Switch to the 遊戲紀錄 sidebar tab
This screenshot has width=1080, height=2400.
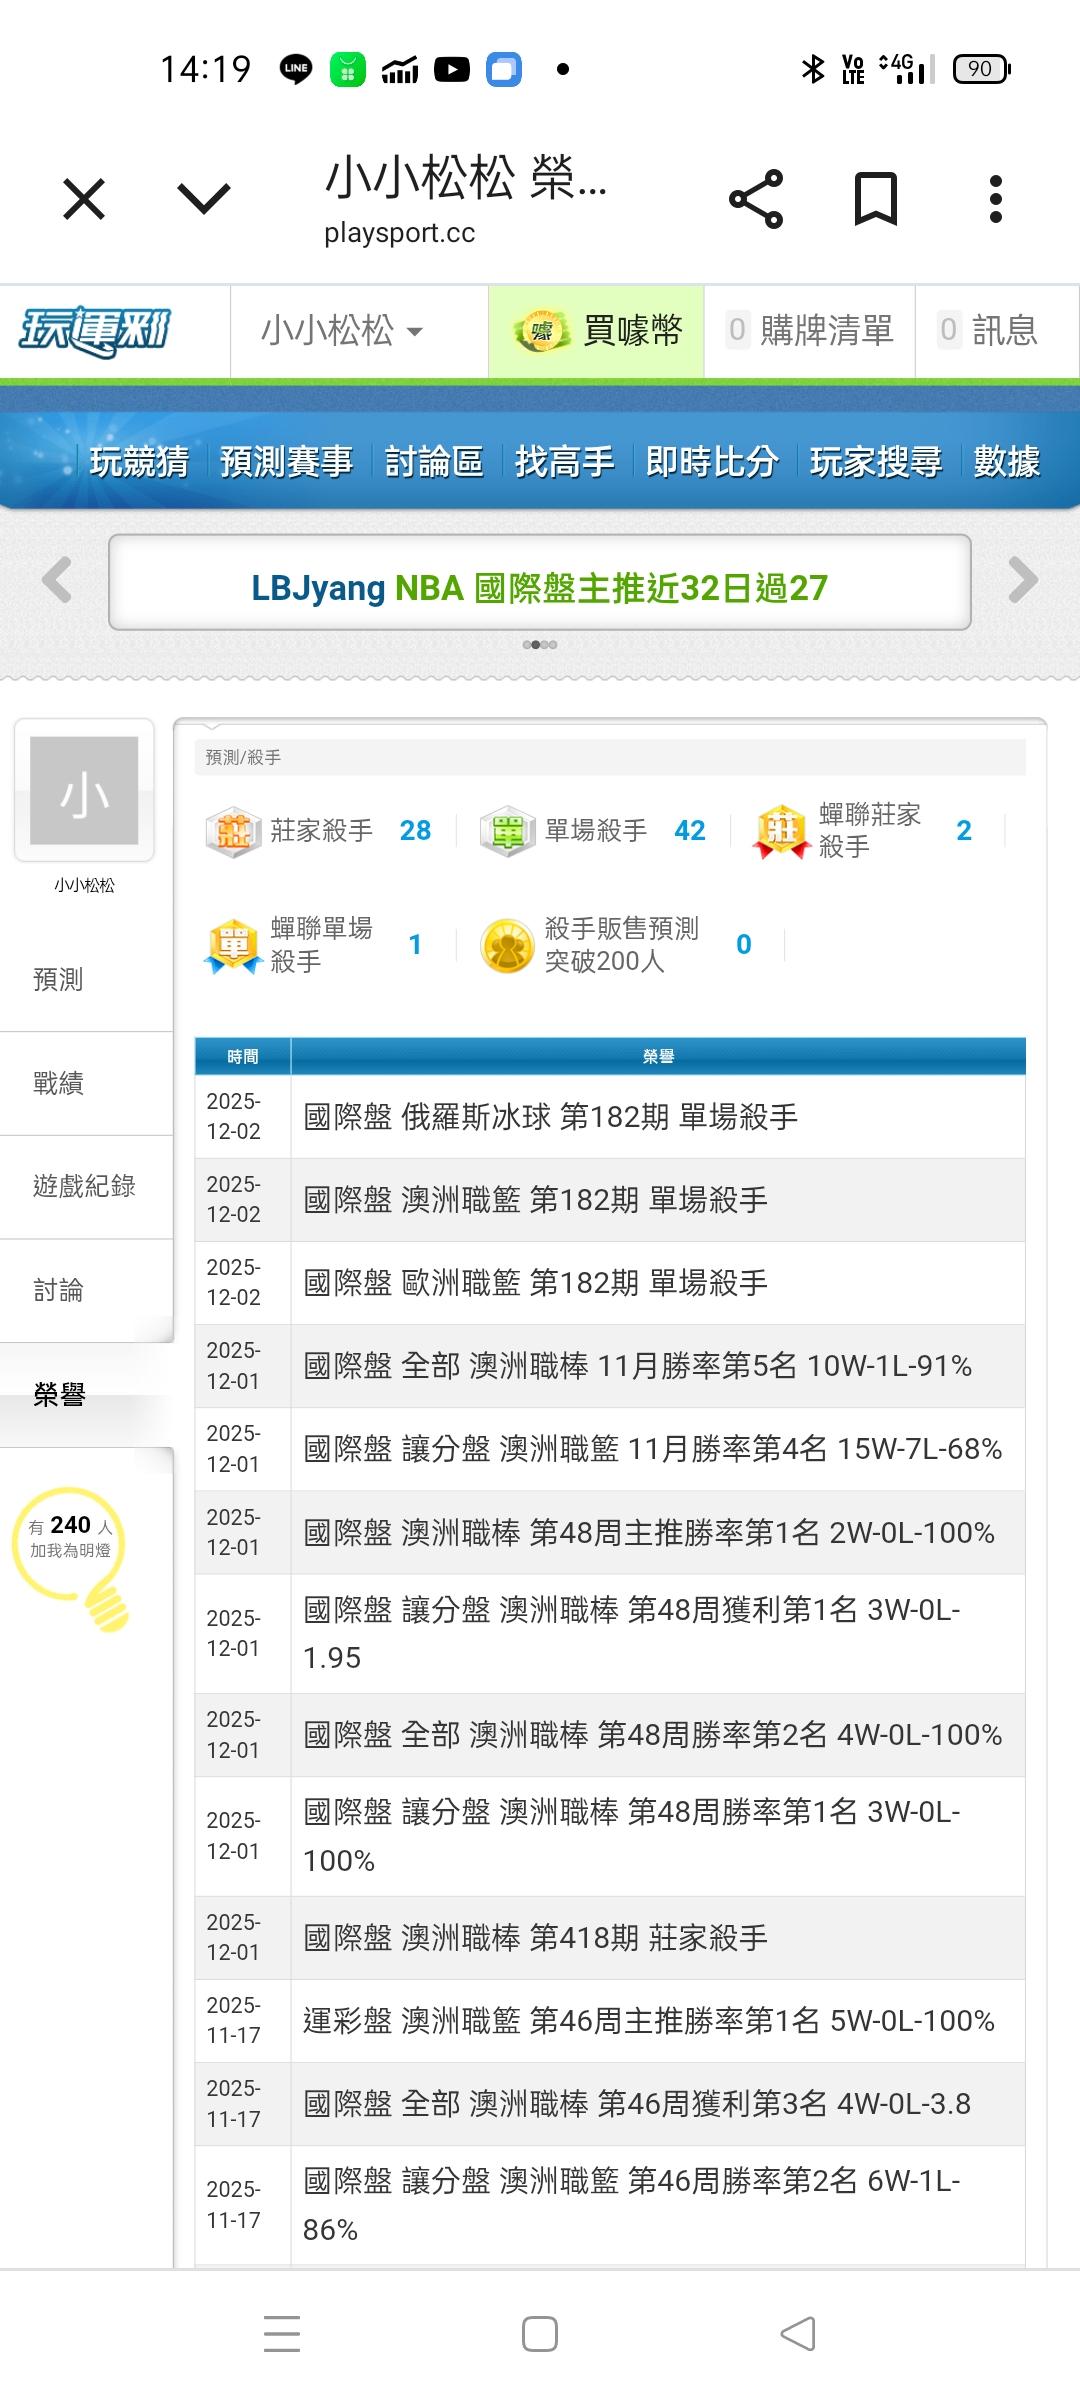tap(84, 1186)
